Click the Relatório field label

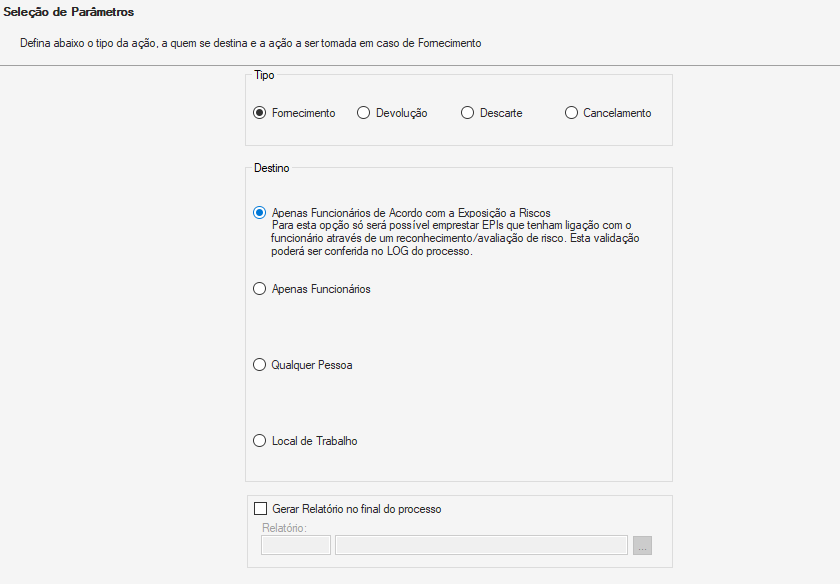(x=284, y=527)
